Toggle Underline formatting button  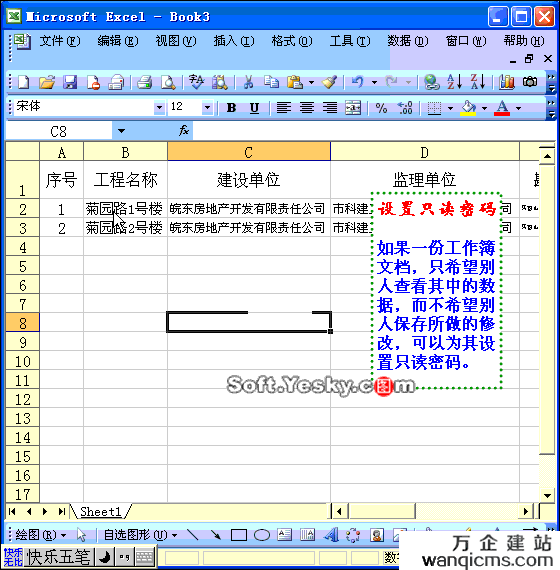255,108
